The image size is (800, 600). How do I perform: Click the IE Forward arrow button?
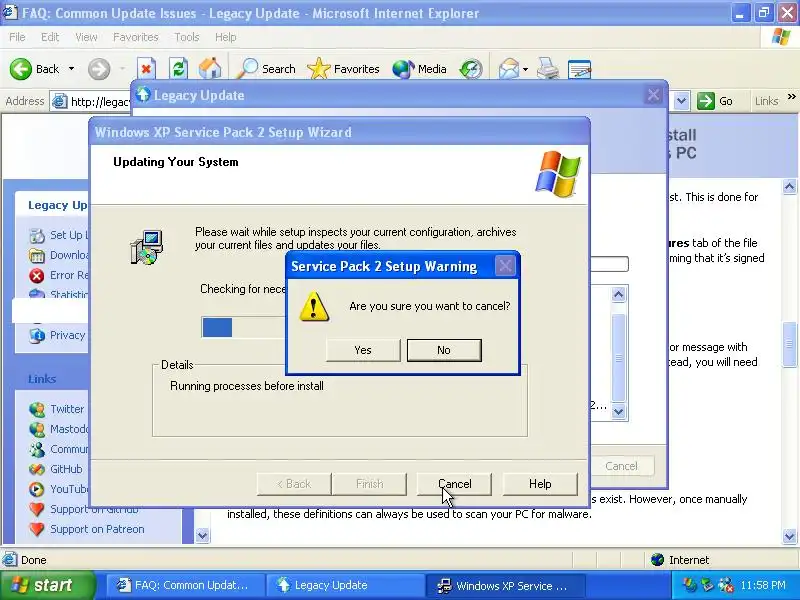[99, 69]
